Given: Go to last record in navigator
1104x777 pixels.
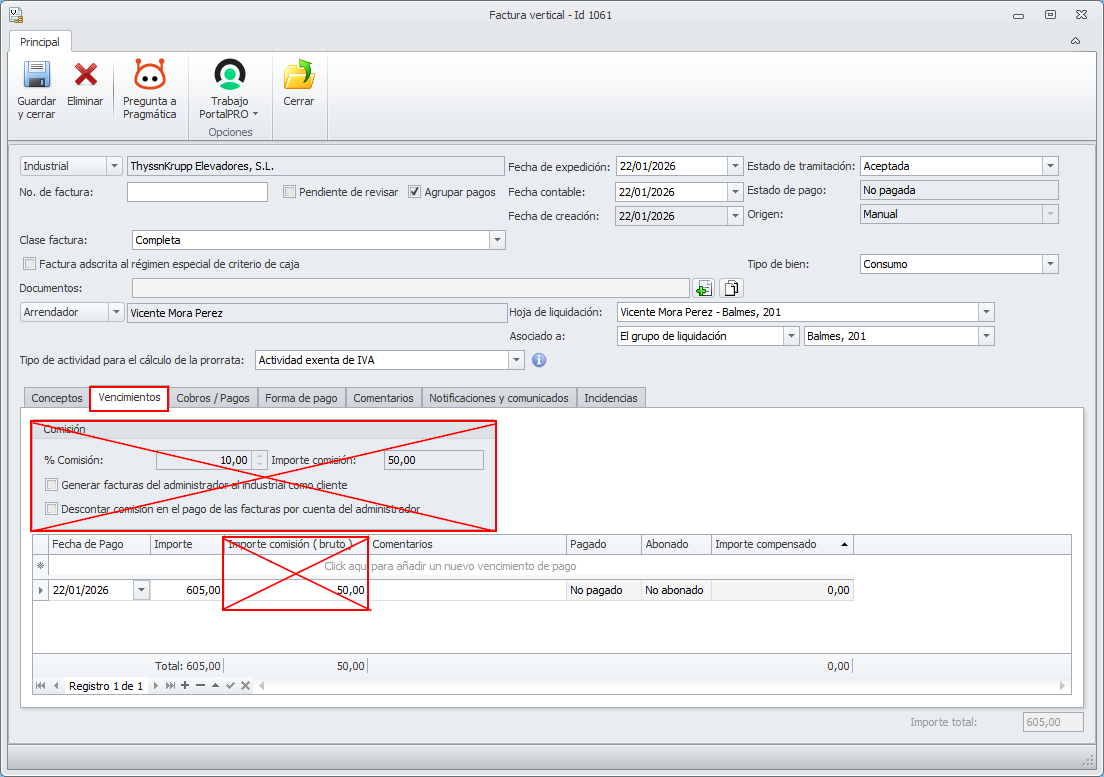Looking at the screenshot, I should tap(170, 686).
